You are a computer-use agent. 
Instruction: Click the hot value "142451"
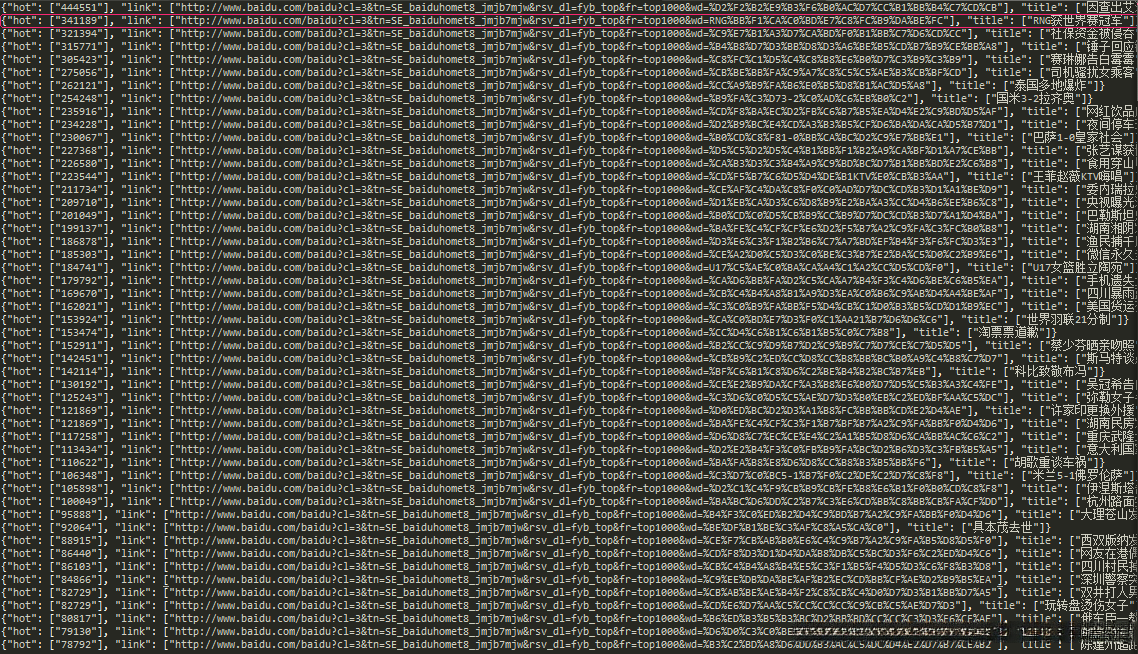click(x=80, y=359)
